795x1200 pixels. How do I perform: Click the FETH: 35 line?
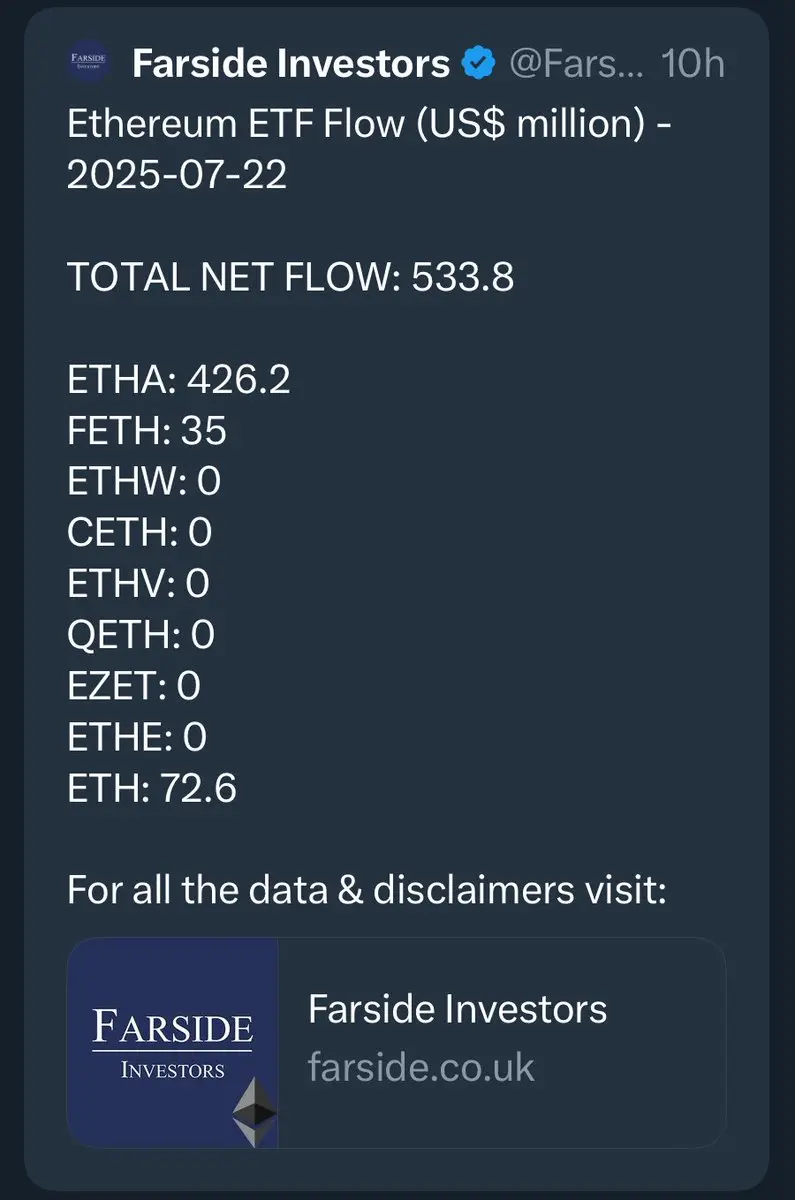(147, 430)
